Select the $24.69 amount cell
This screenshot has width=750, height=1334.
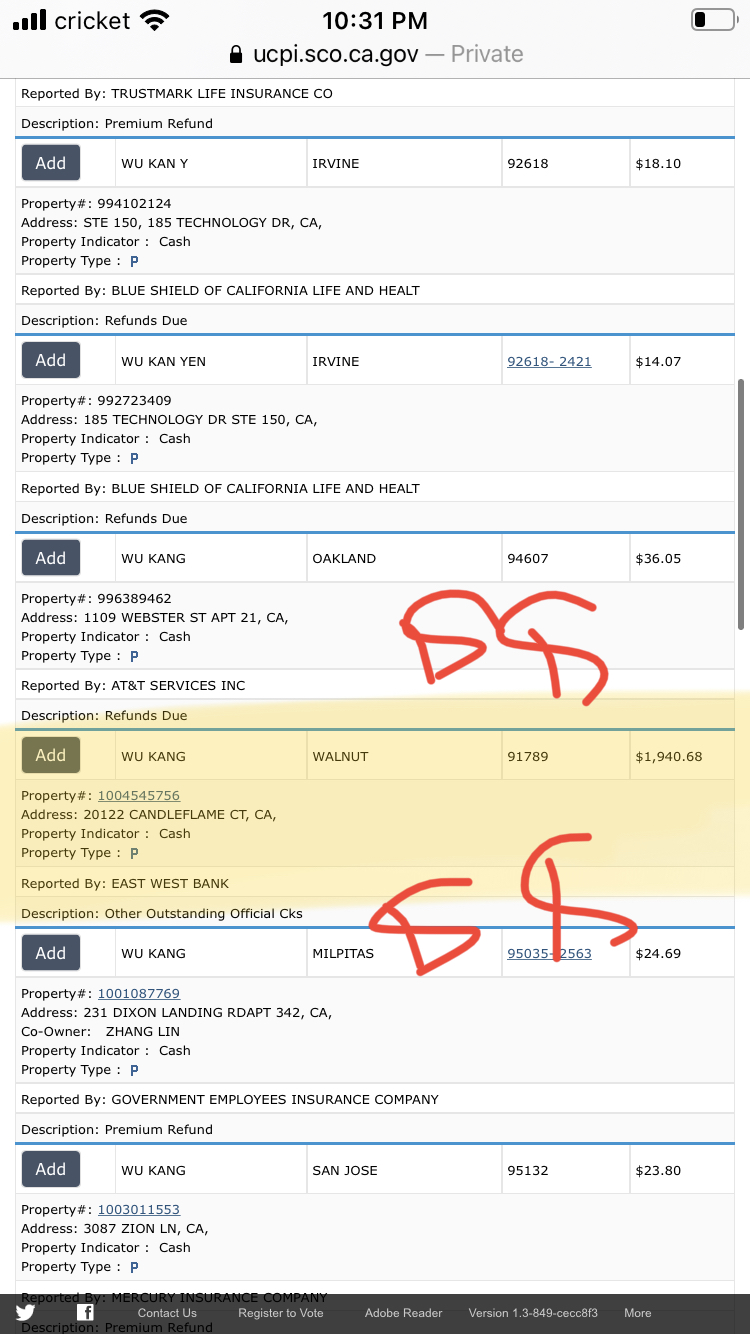pyautogui.click(x=682, y=953)
